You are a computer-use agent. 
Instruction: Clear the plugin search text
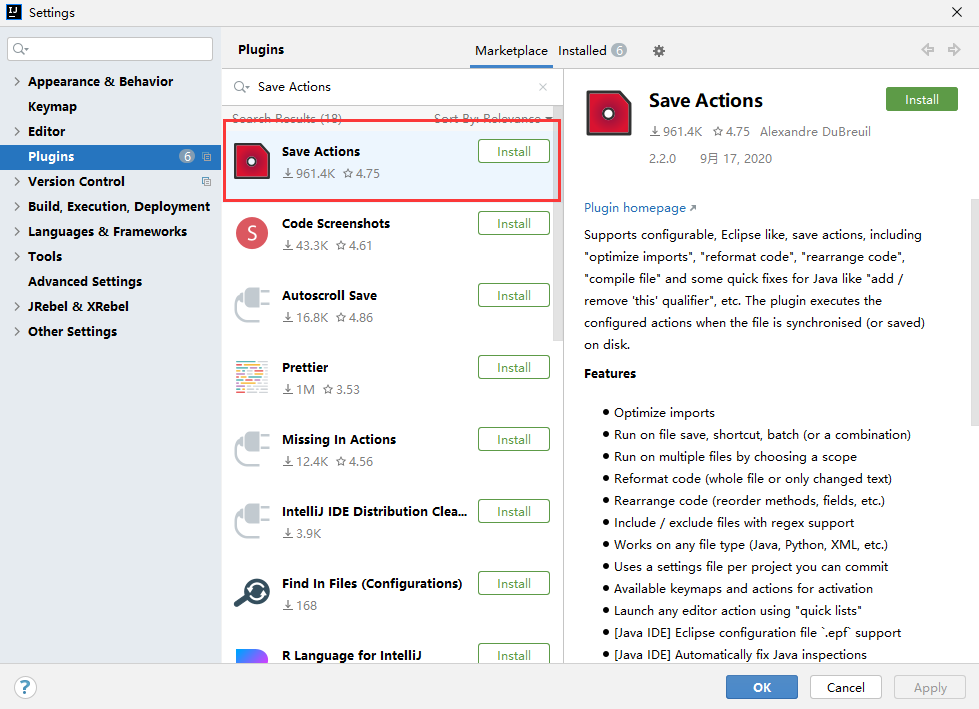(543, 87)
